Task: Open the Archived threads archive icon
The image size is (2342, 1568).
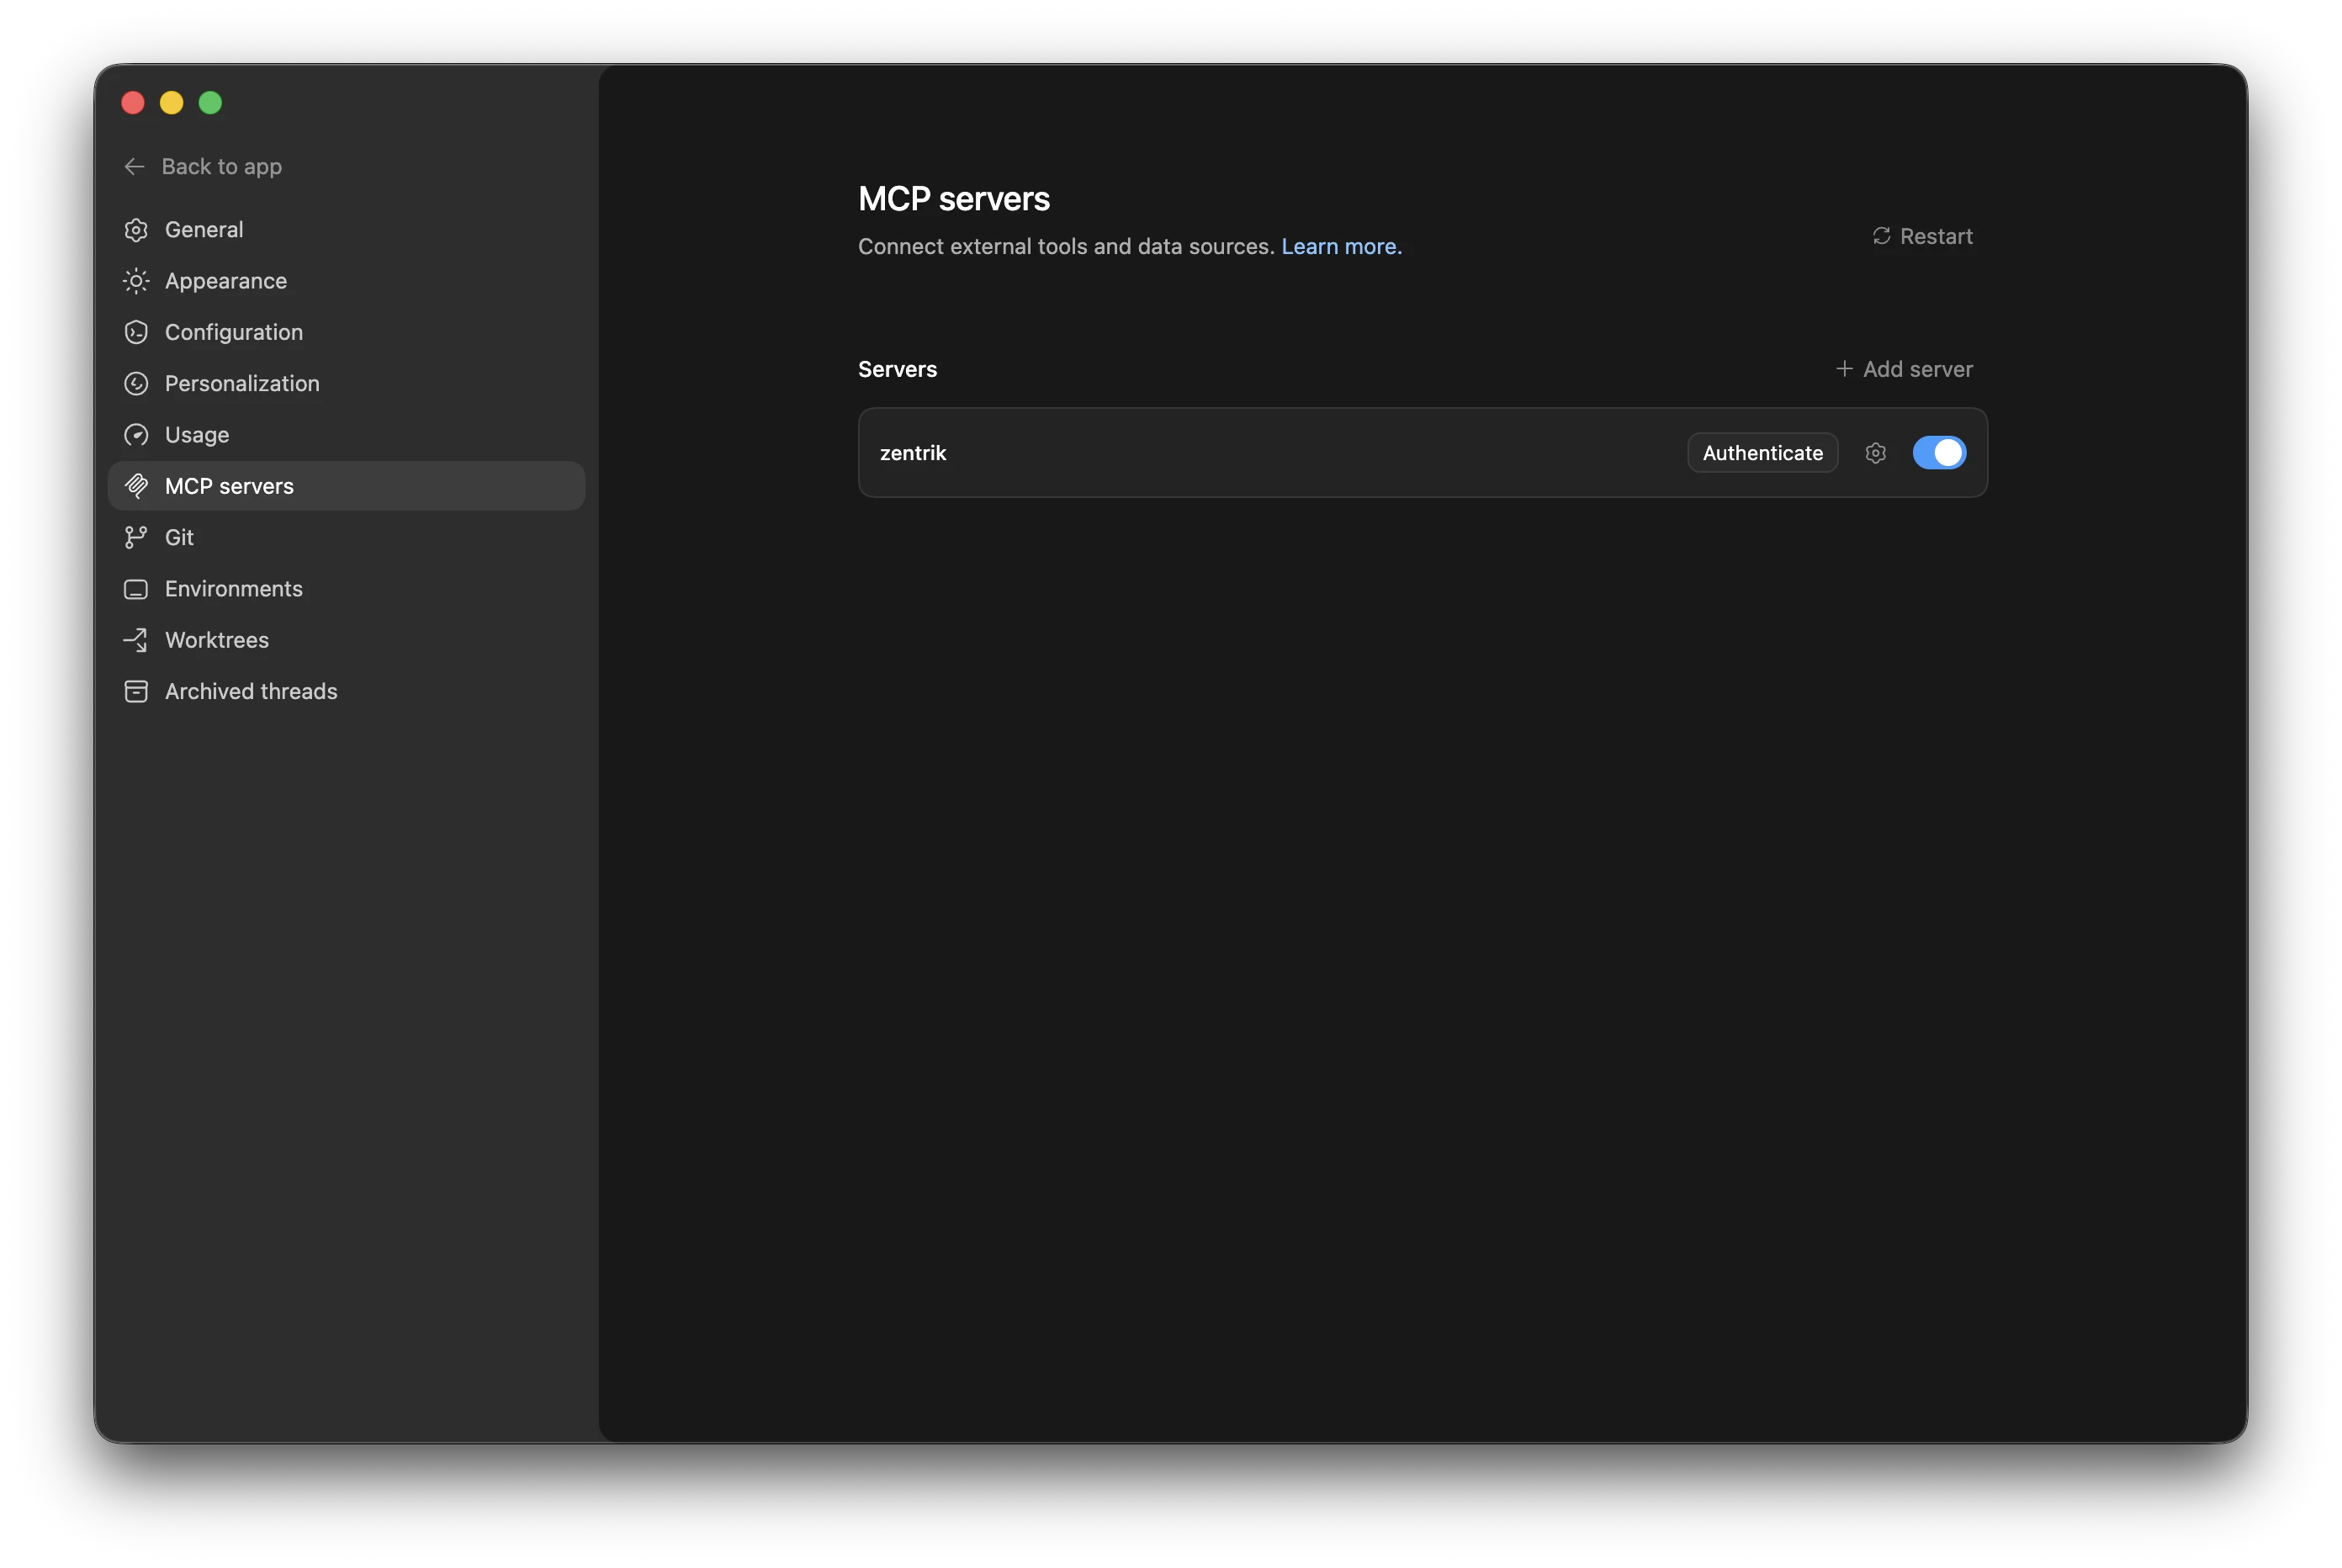Action: coord(136,691)
